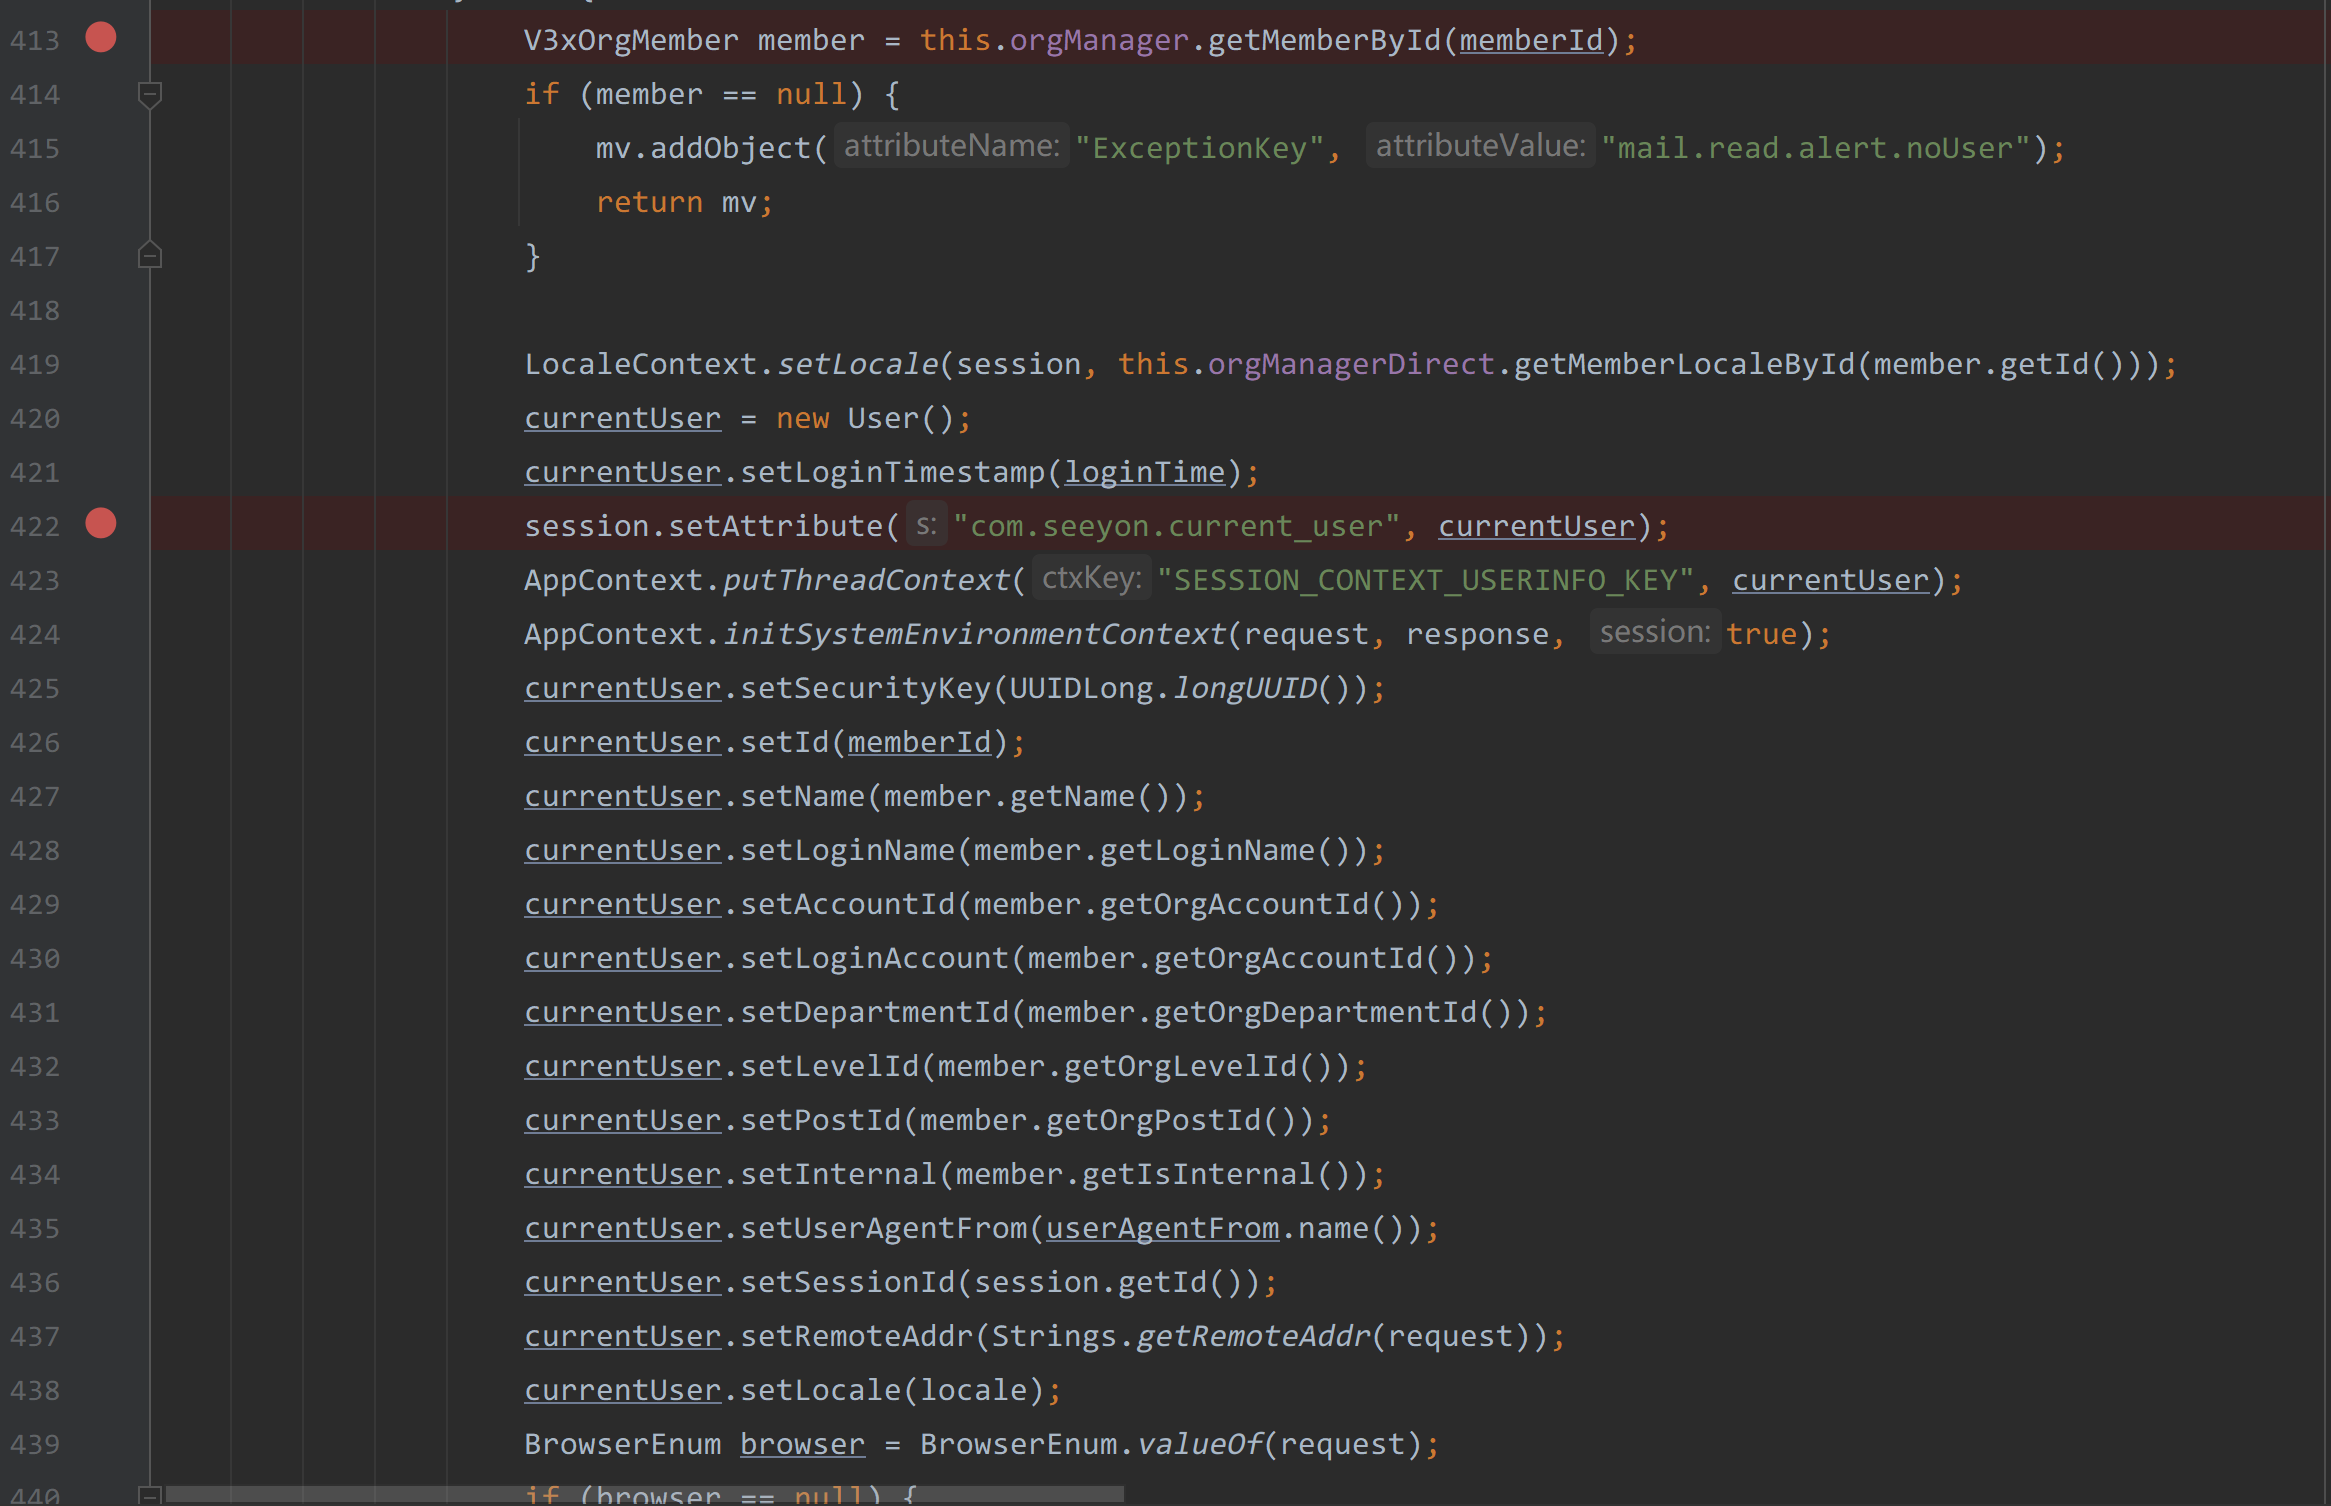
Task: Click the orgManagerDirect field reference
Action: [x=1350, y=365]
